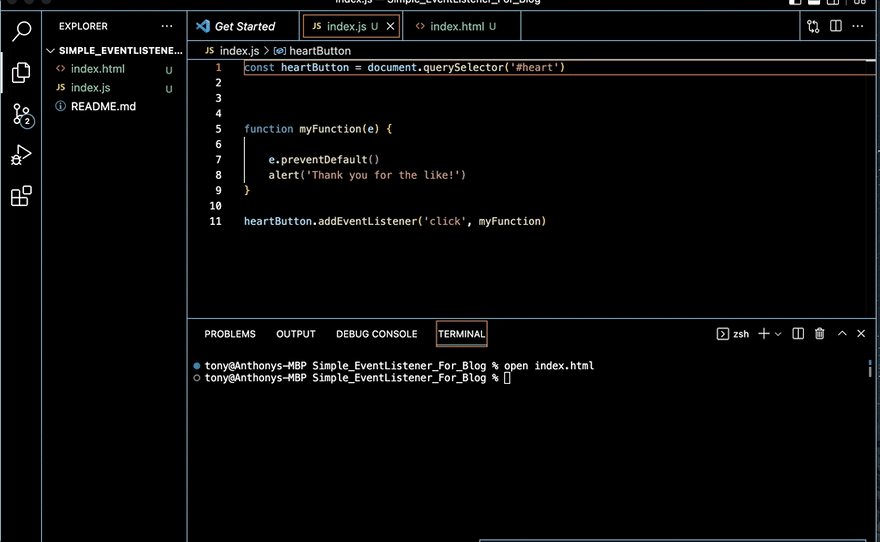The height and width of the screenshot is (542, 880).
Task: Open changes compare icon in editor toolbar
Action: [813, 26]
